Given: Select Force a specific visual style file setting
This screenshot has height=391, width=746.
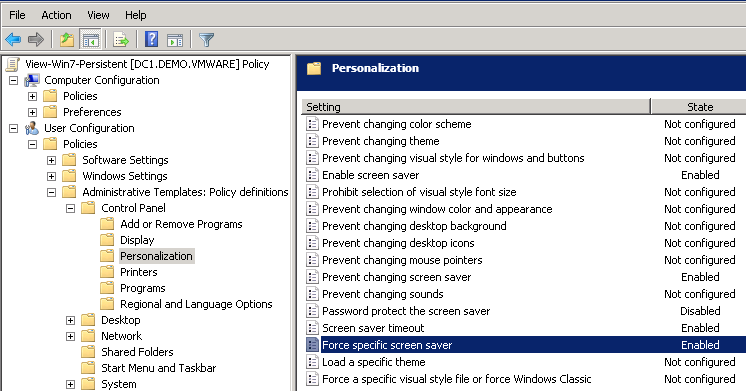Looking at the screenshot, I should 456,379.
